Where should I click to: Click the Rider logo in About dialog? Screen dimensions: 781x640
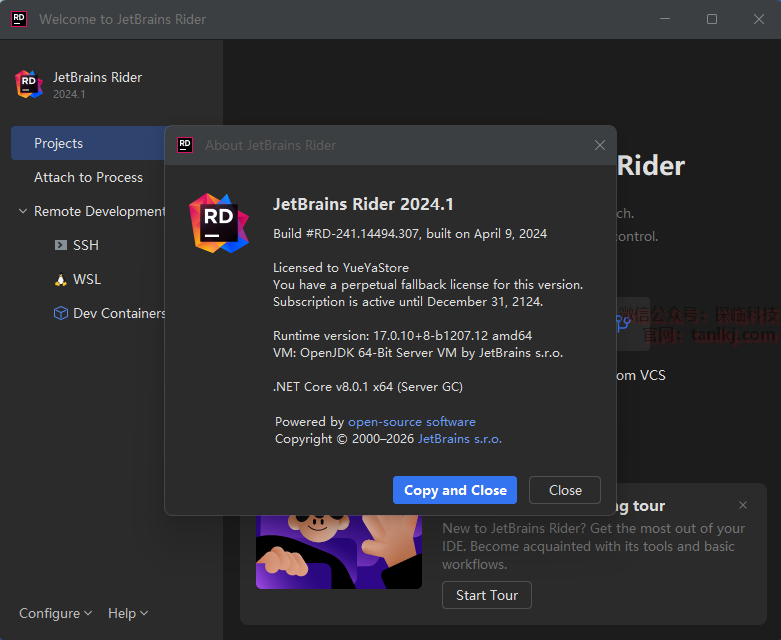[219, 222]
